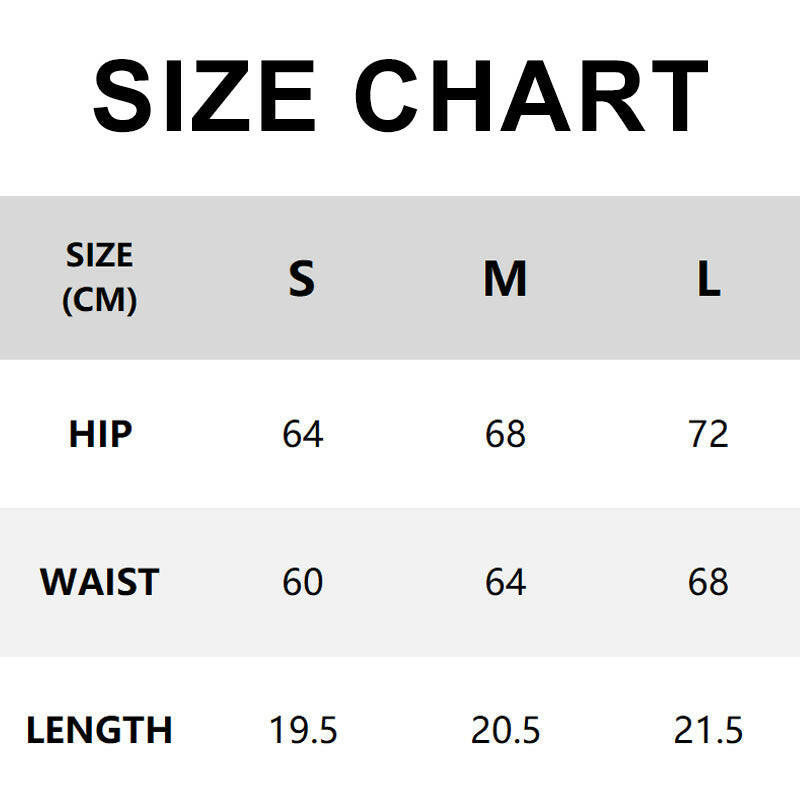Select the hip value 72 for size L
This screenshot has height=800, width=800.
coord(708,435)
